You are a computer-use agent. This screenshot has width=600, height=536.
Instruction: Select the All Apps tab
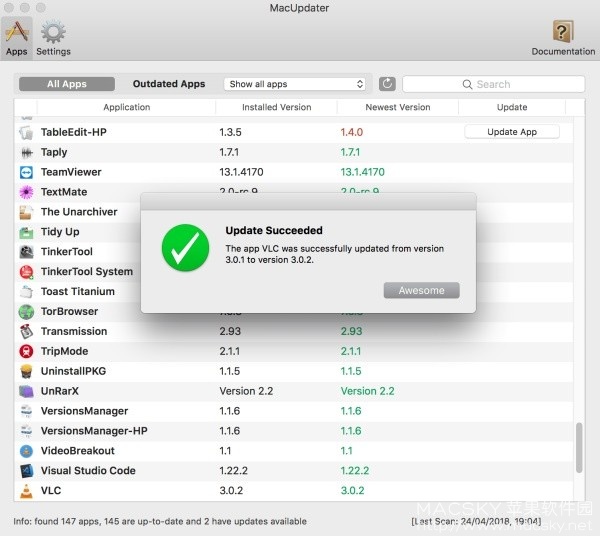click(x=67, y=84)
